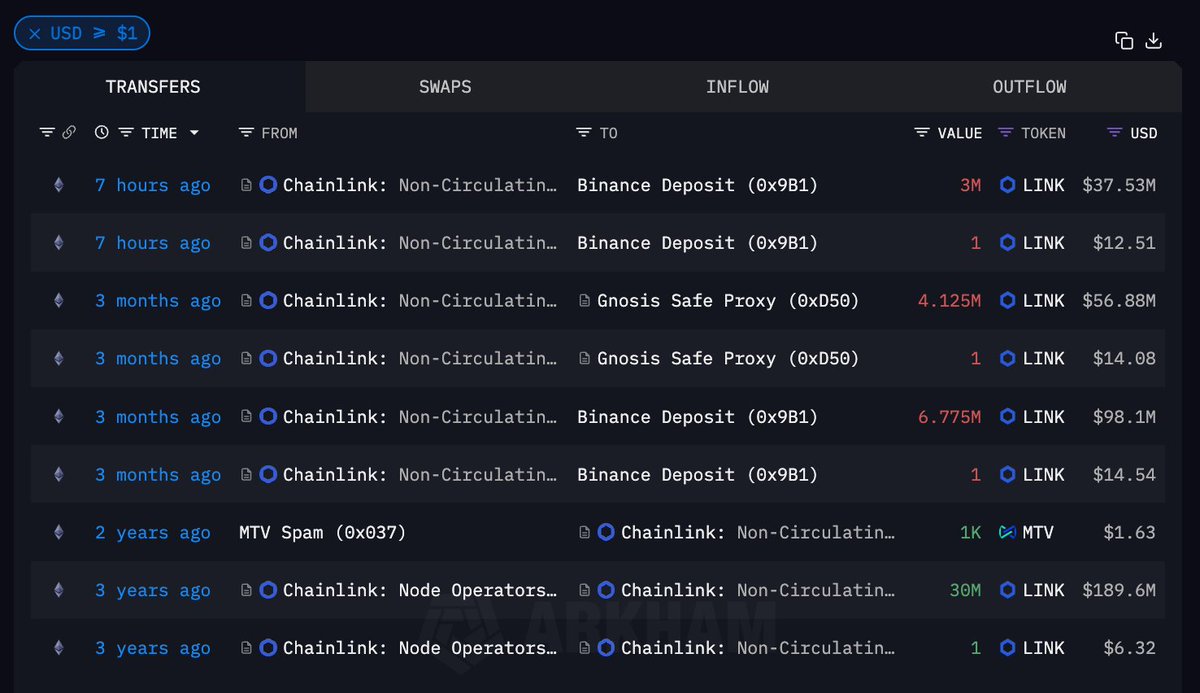Click the Ethereum icon in the MTV Spam row
The width and height of the screenshot is (1200, 693).
[x=58, y=533]
